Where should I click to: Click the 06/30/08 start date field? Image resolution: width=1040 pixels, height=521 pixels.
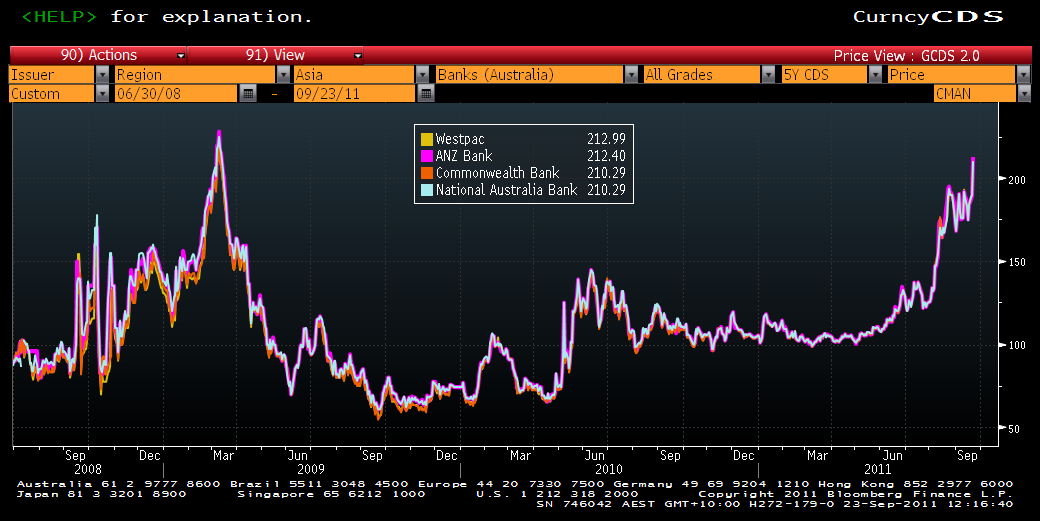click(175, 93)
